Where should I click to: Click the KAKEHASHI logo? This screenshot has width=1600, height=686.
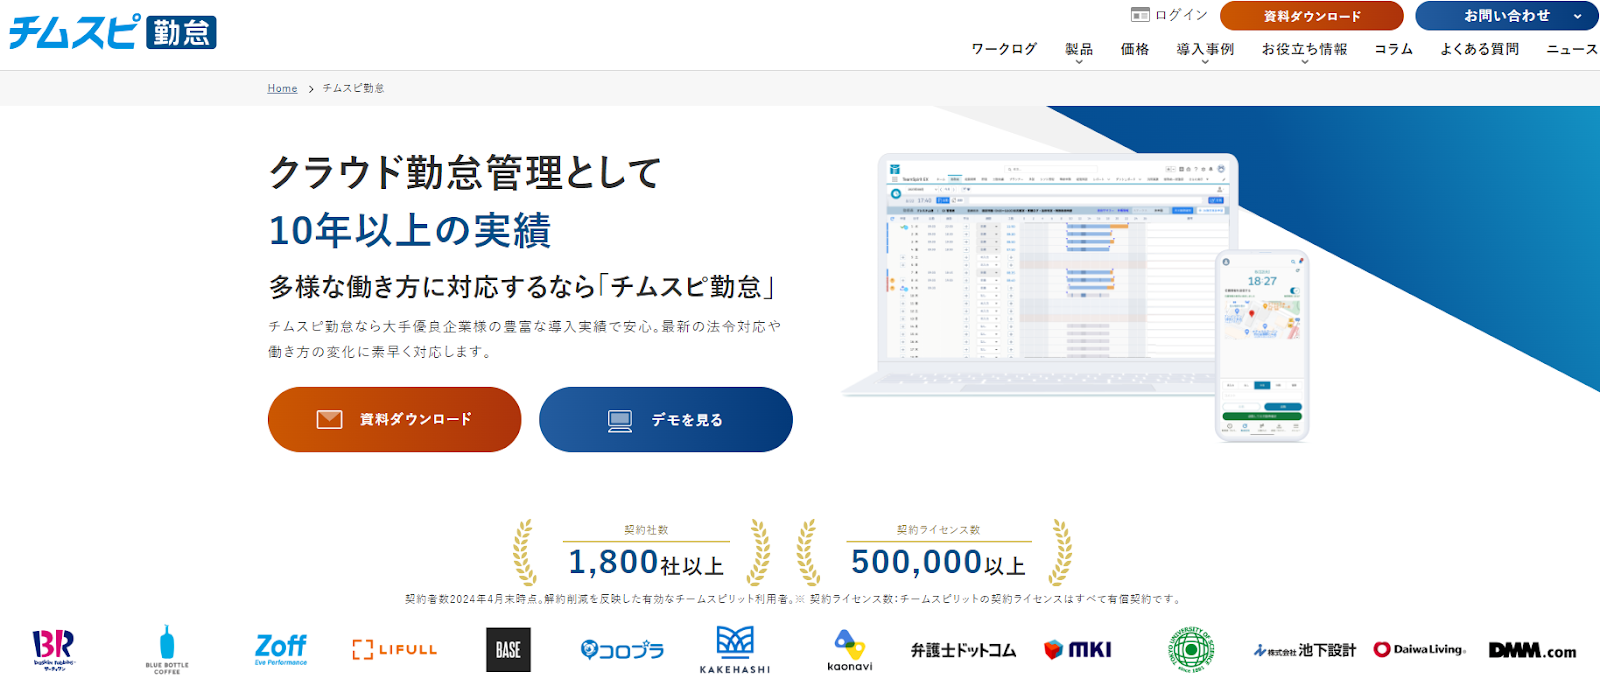click(x=735, y=650)
